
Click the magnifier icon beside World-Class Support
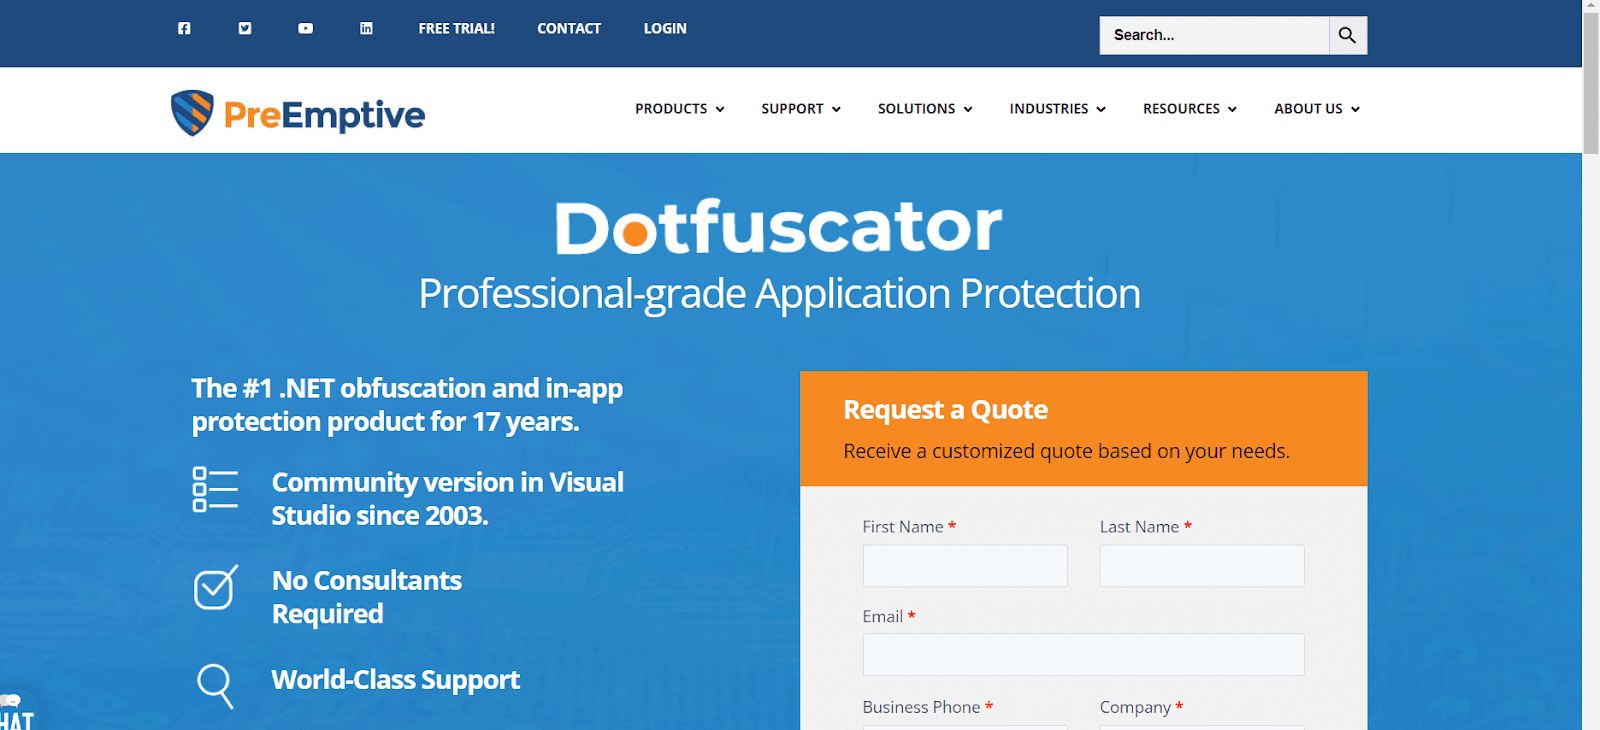(215, 686)
